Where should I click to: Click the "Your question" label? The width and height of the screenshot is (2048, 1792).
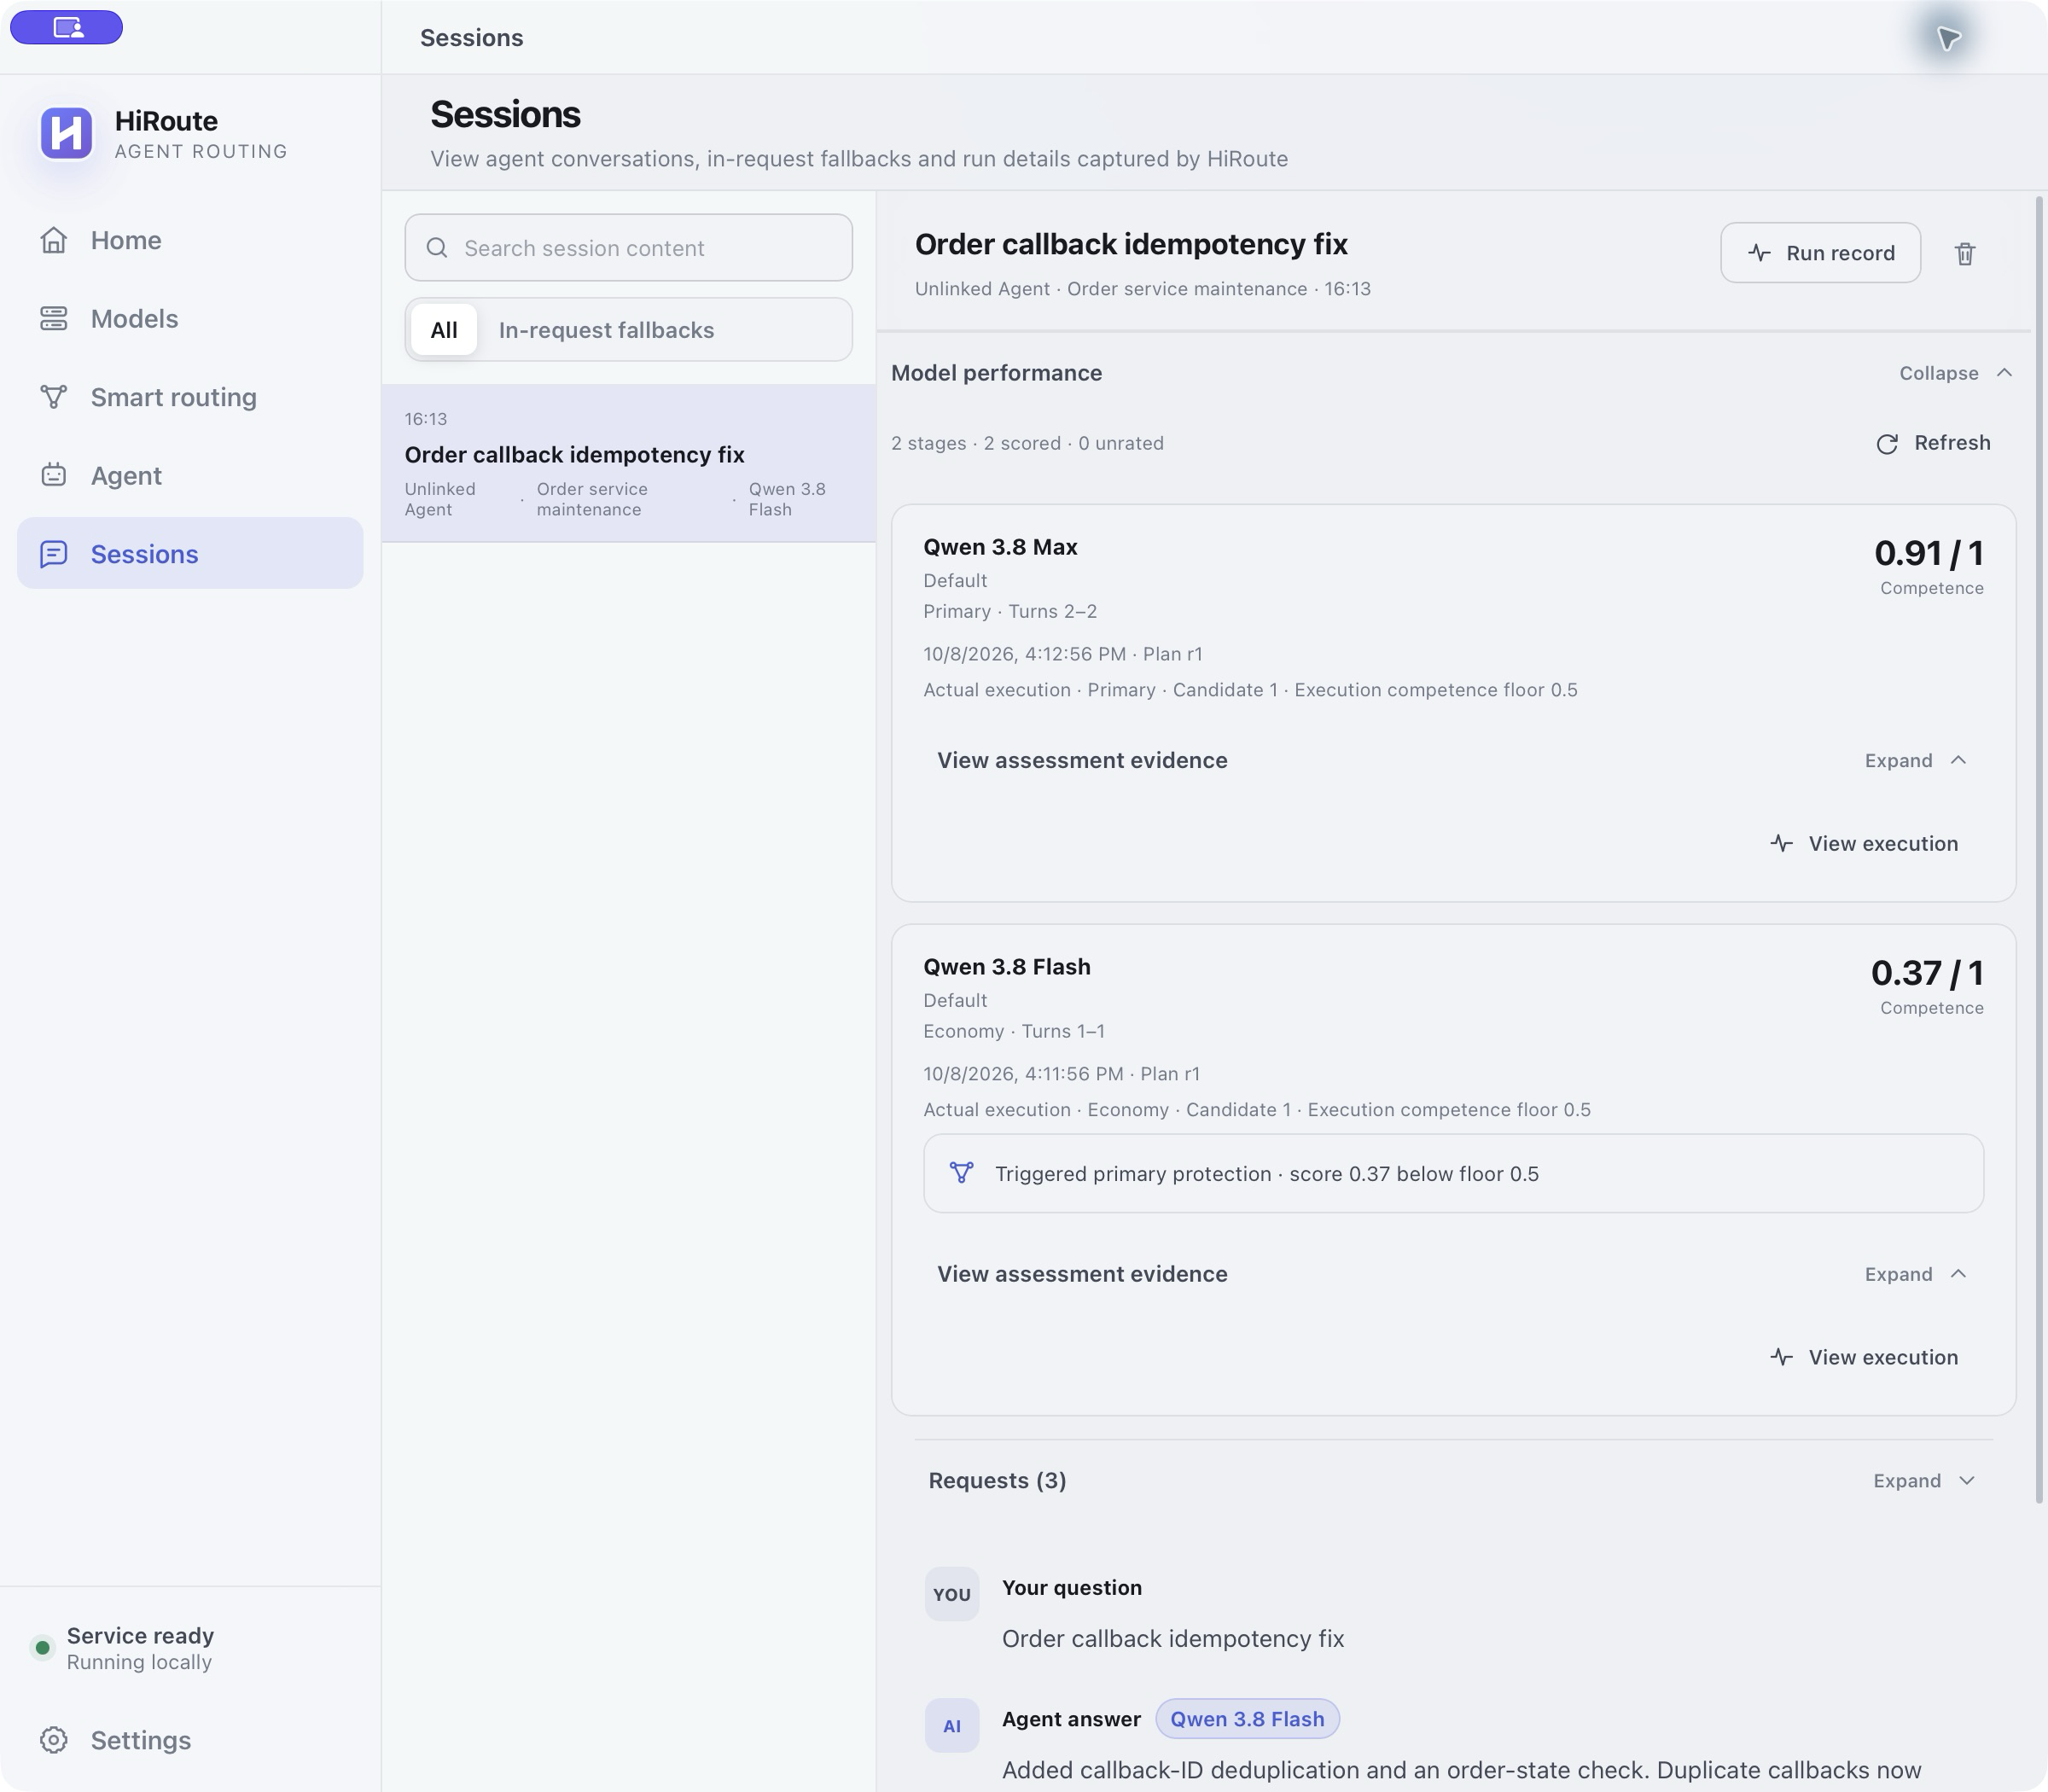click(x=1072, y=1588)
